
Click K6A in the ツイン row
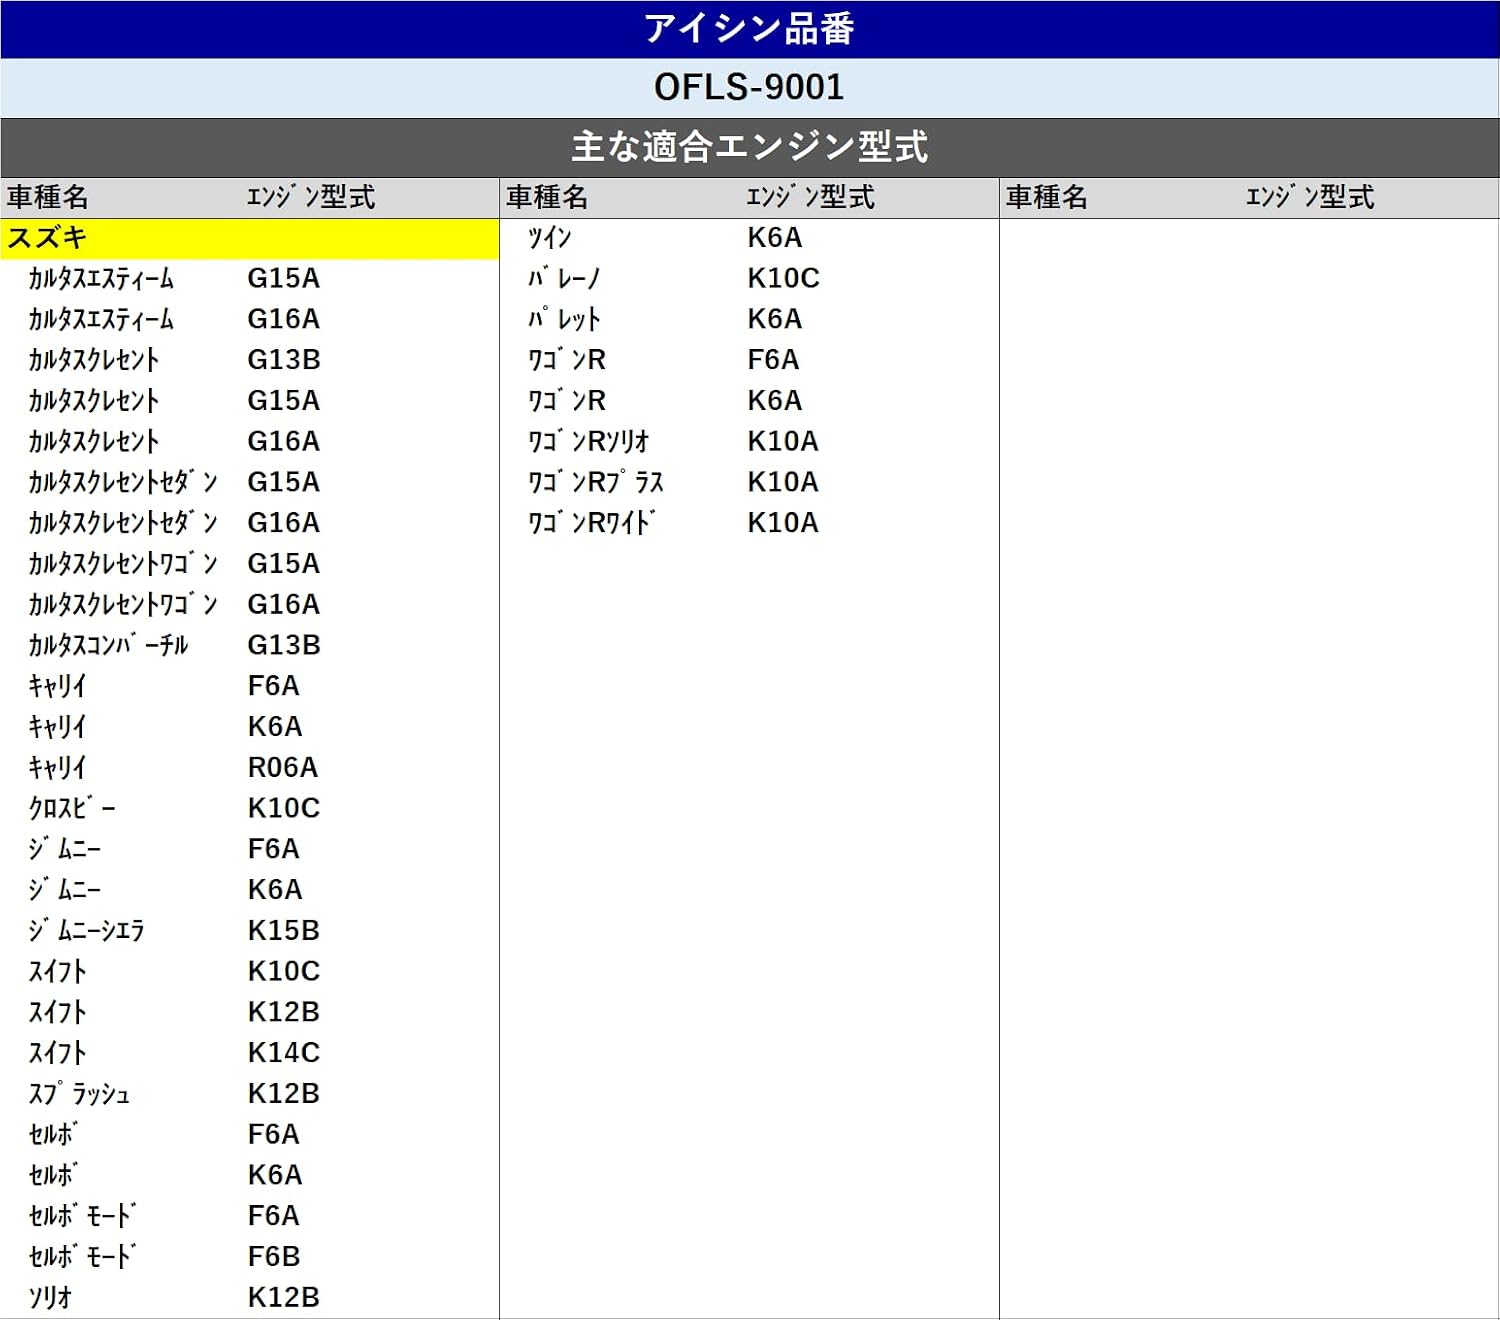[x=775, y=238]
